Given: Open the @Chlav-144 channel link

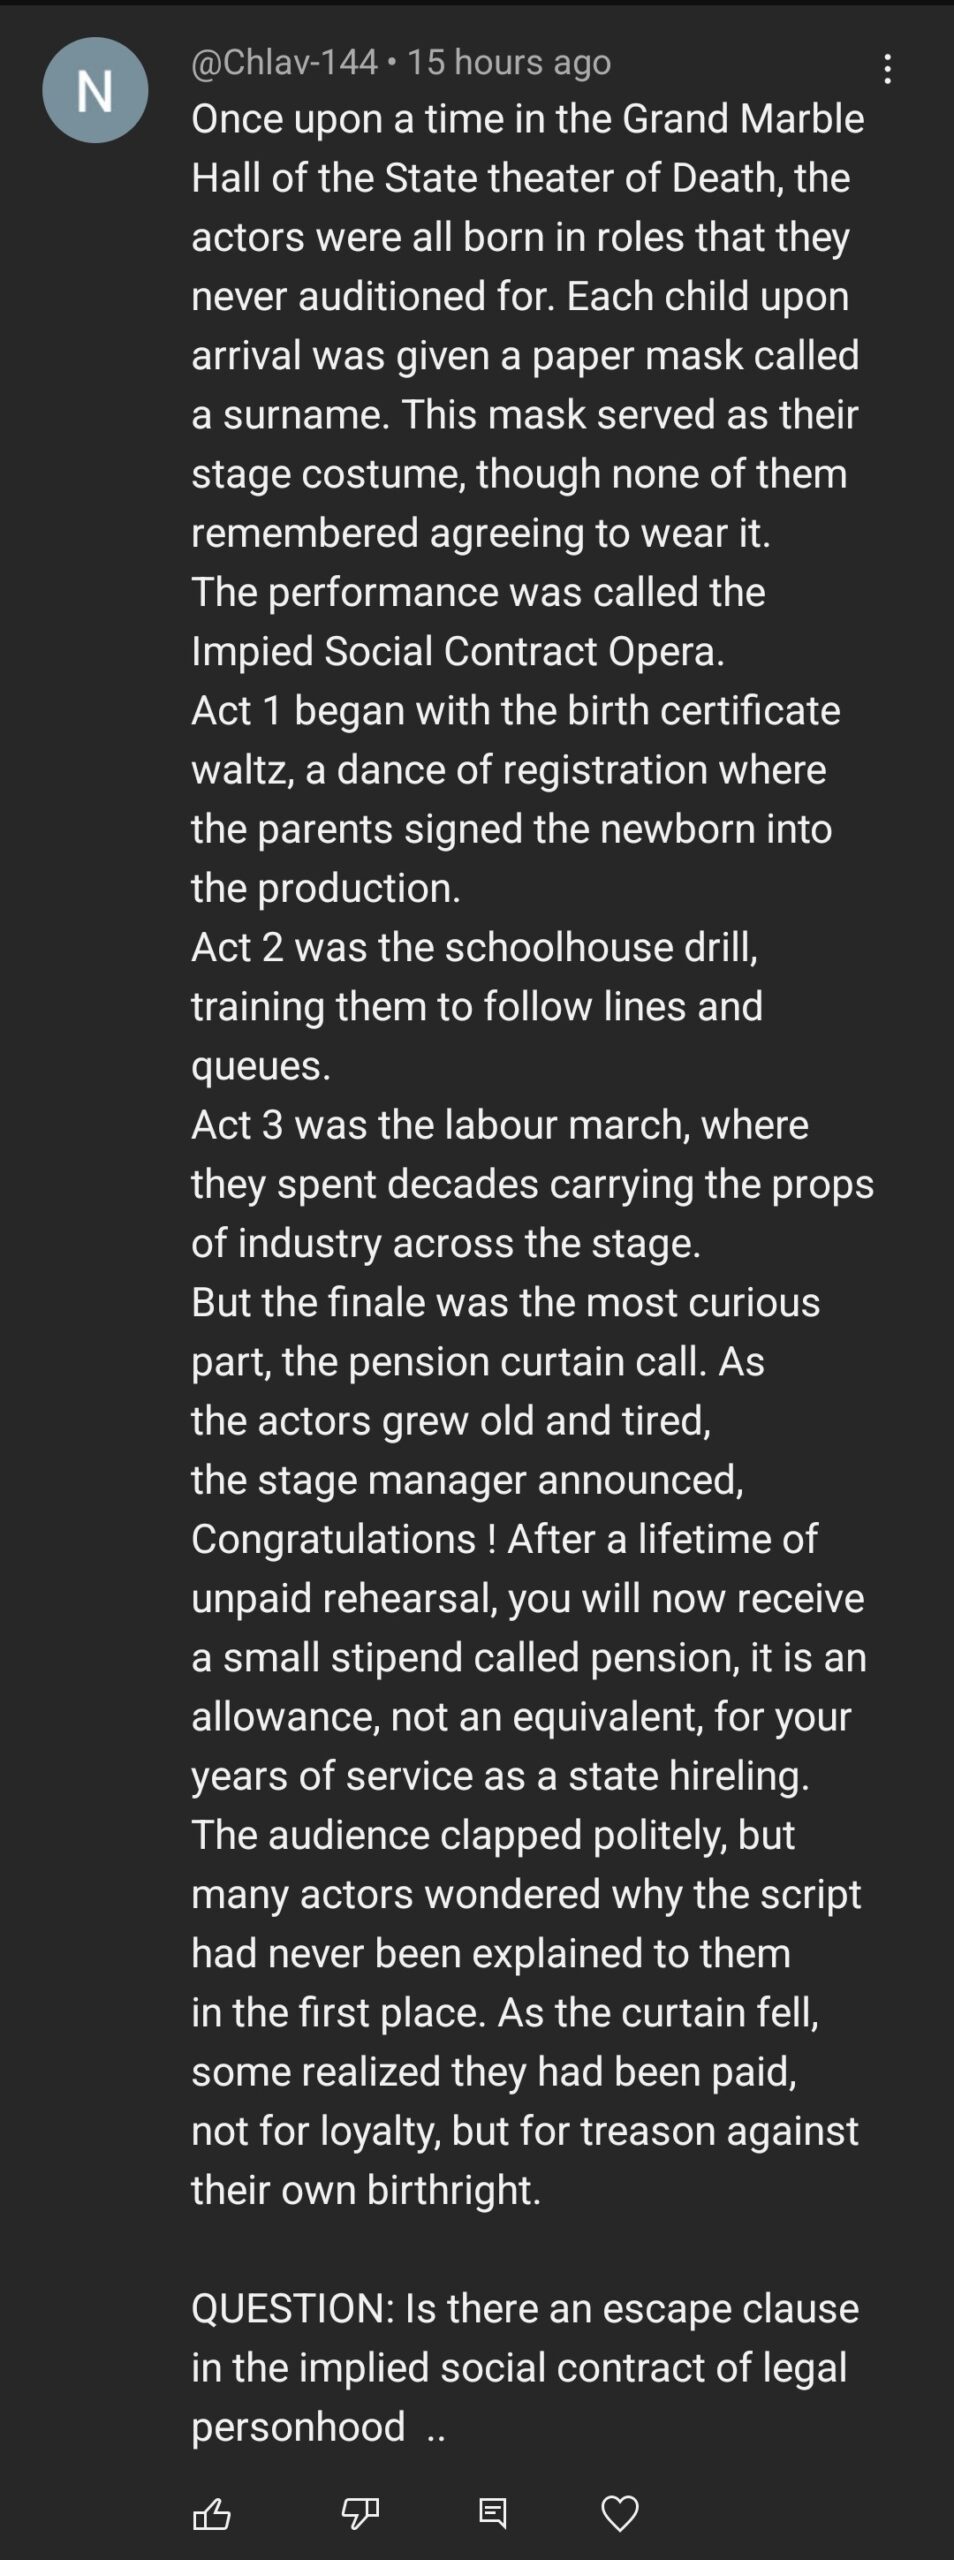Looking at the screenshot, I should [x=284, y=62].
